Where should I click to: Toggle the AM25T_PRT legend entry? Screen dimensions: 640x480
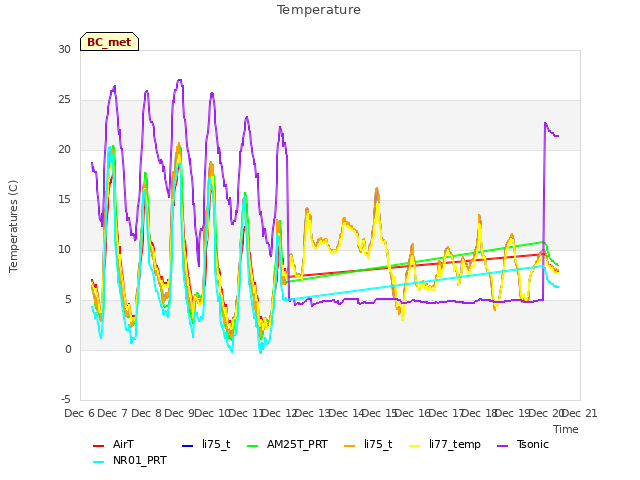point(287,444)
